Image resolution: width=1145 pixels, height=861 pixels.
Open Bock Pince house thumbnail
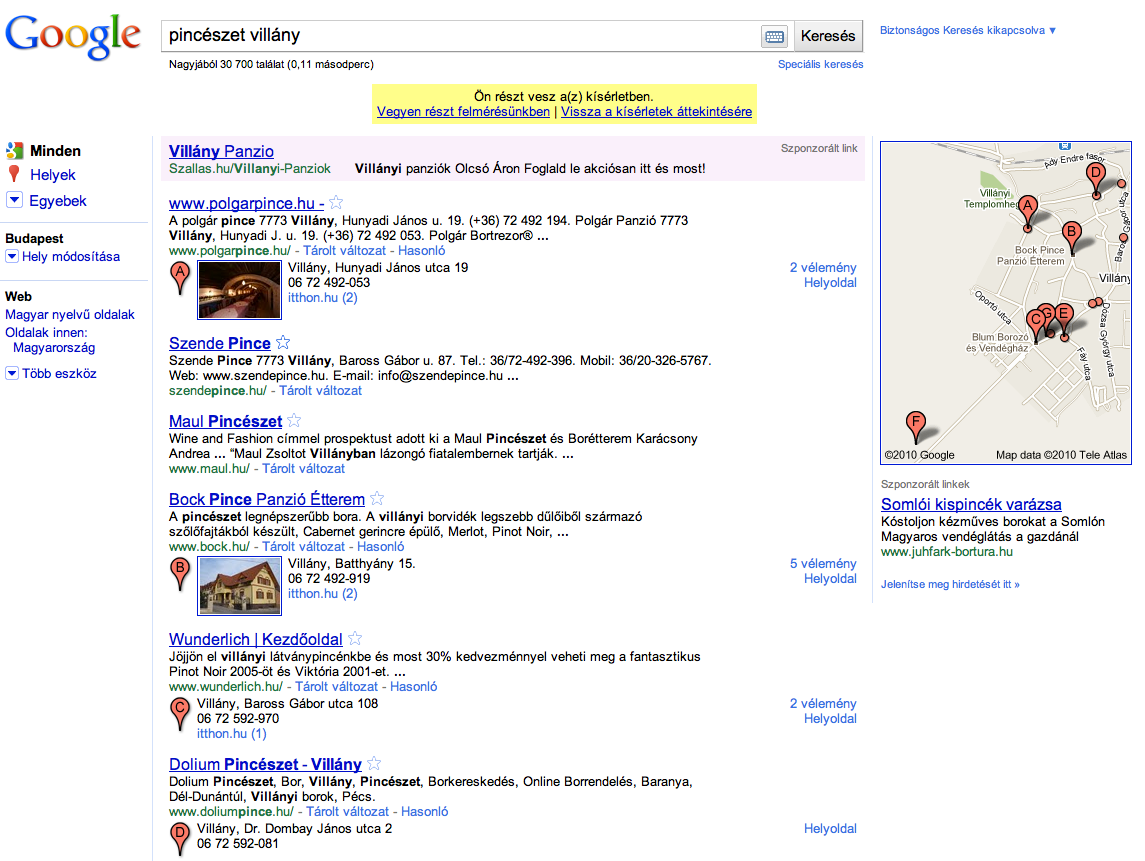240,586
